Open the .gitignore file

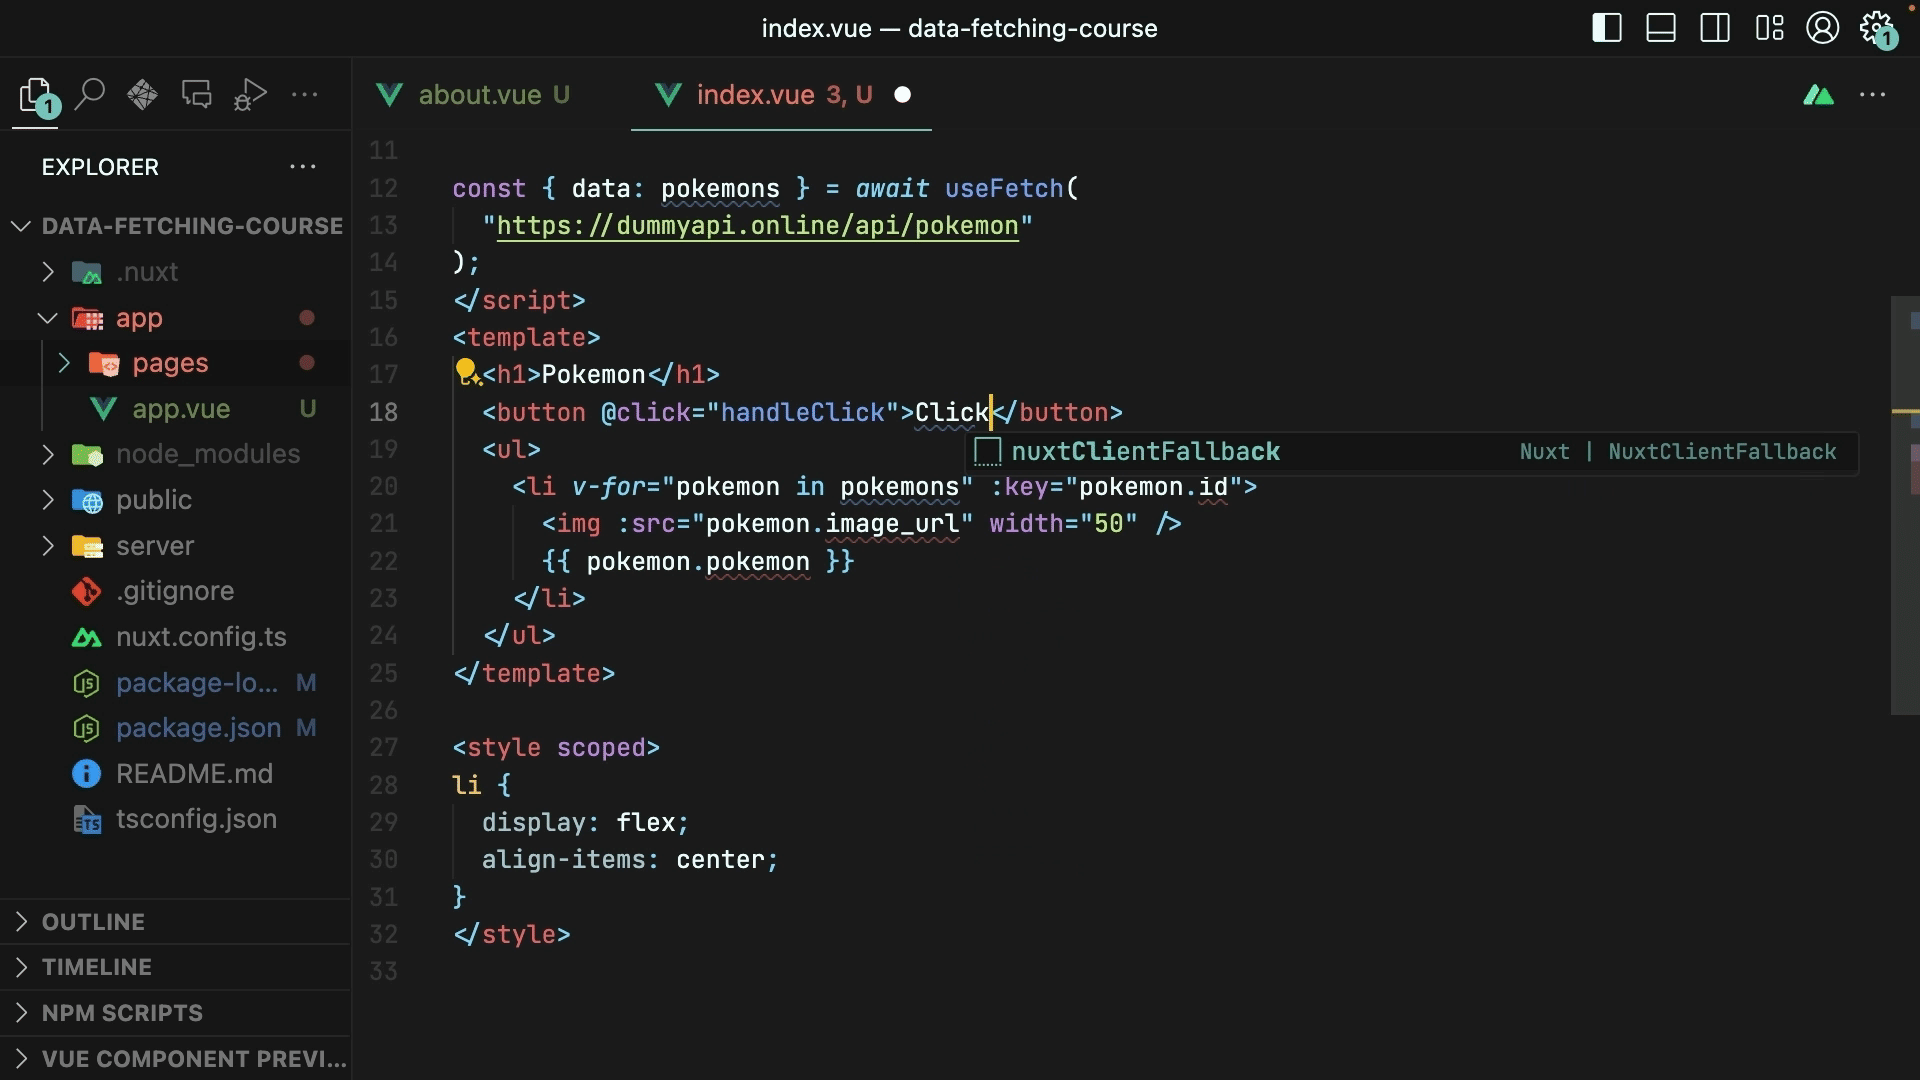pyautogui.click(x=176, y=591)
